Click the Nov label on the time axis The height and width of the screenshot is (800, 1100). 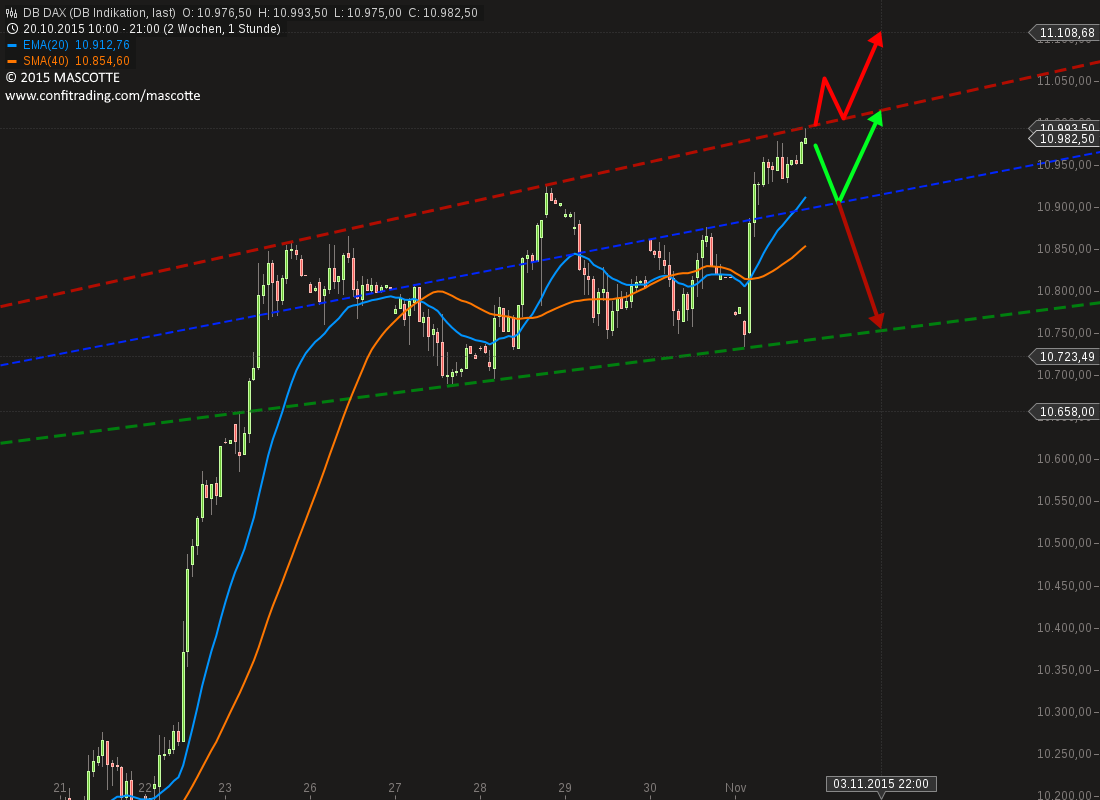736,787
